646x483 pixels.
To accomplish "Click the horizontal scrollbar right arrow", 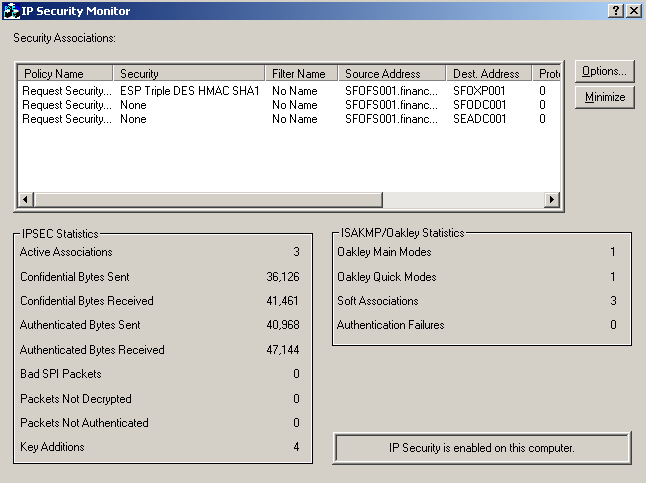I will pos(550,200).
